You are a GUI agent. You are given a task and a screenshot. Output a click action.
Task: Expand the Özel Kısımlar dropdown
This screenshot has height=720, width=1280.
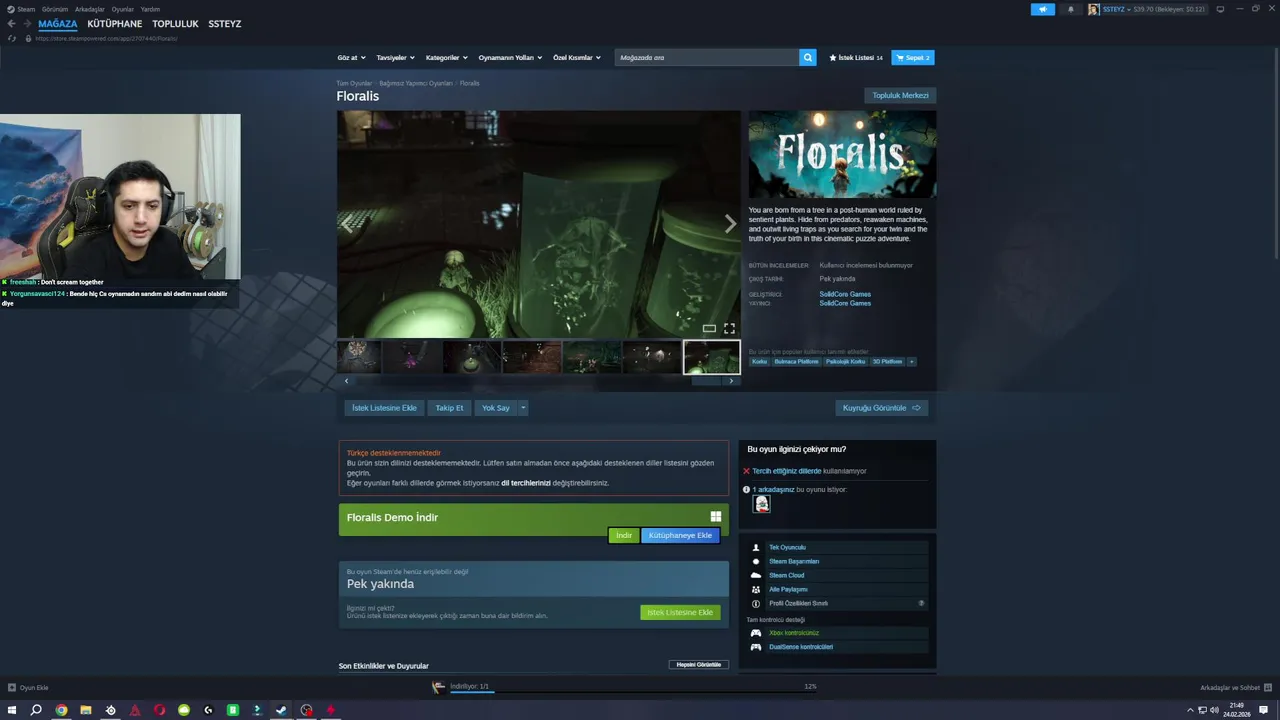[x=577, y=58]
